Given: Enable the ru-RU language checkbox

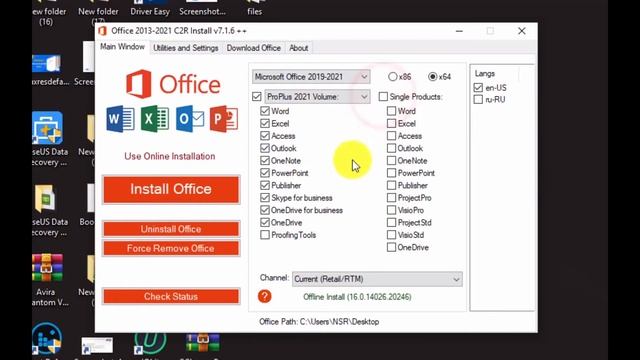Looking at the screenshot, I should point(478,100).
